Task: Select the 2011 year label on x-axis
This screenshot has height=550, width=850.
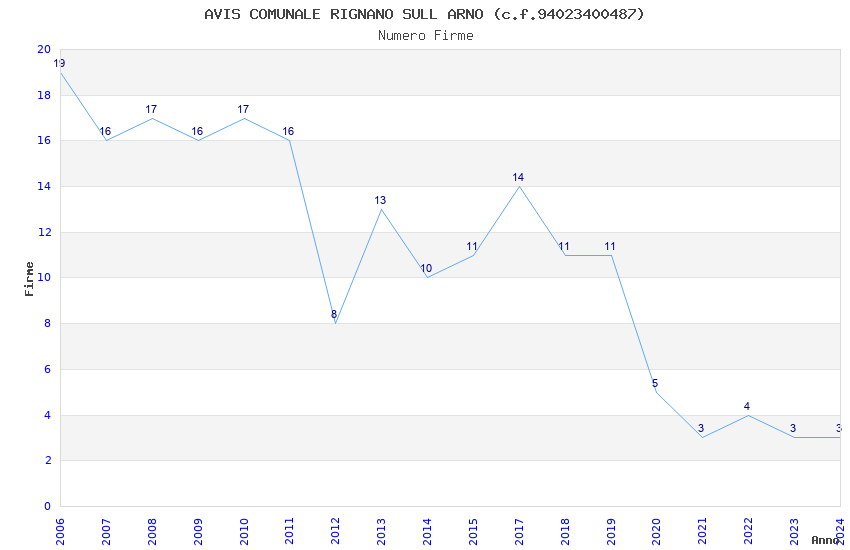Action: (289, 531)
